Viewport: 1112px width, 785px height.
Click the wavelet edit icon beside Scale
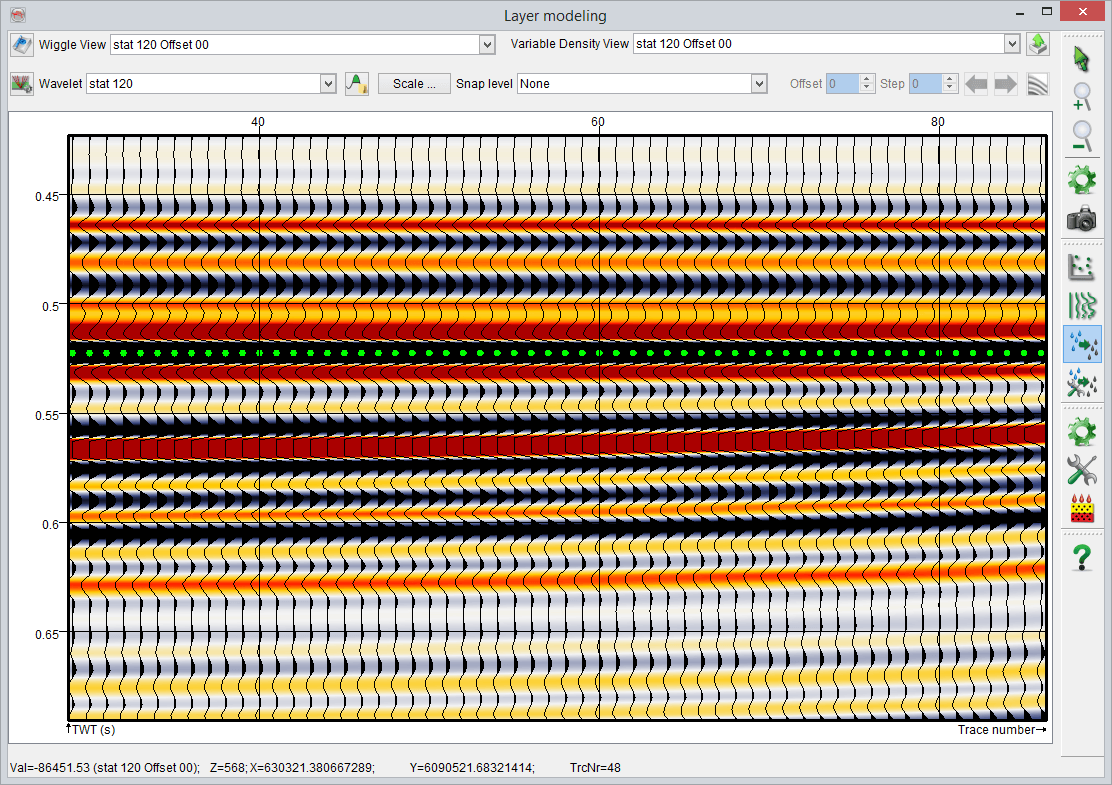[357, 84]
